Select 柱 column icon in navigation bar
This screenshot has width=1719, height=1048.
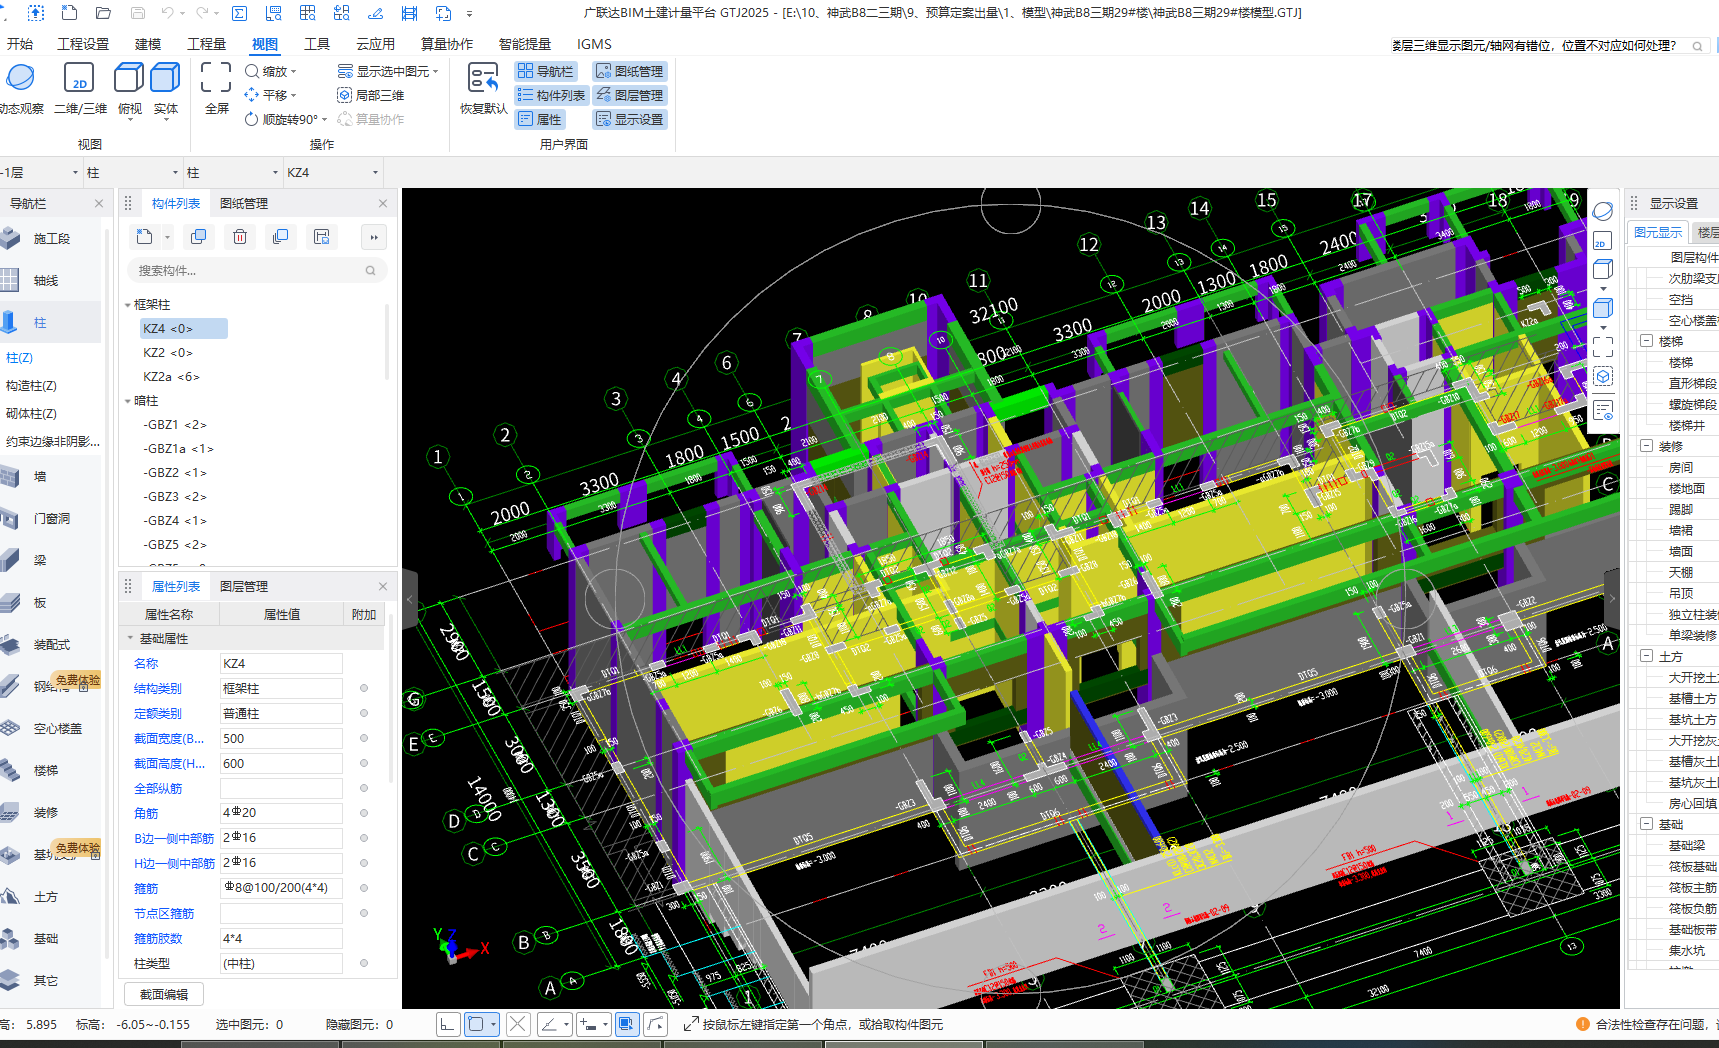pos(10,322)
